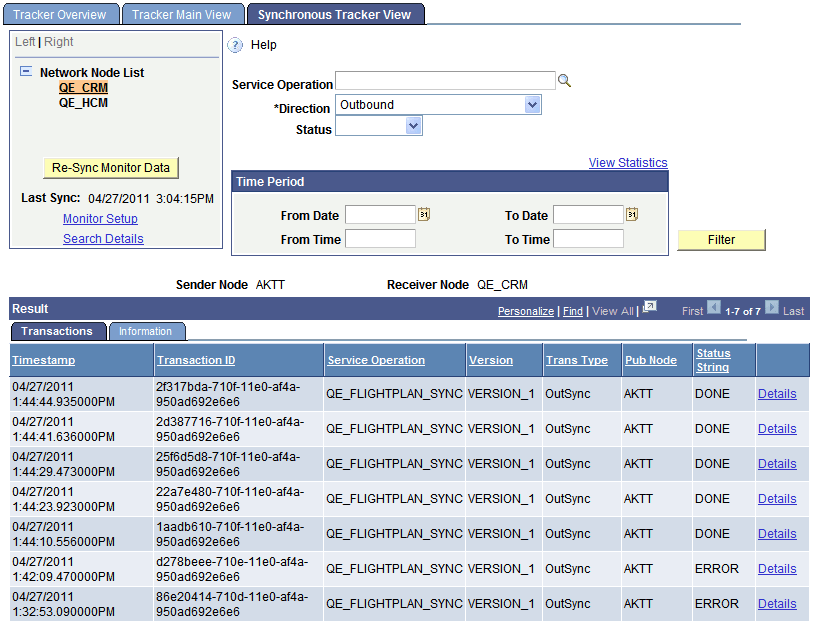The height and width of the screenshot is (631, 818).
Task: Select the QE_HCM network node
Action: (x=83, y=100)
